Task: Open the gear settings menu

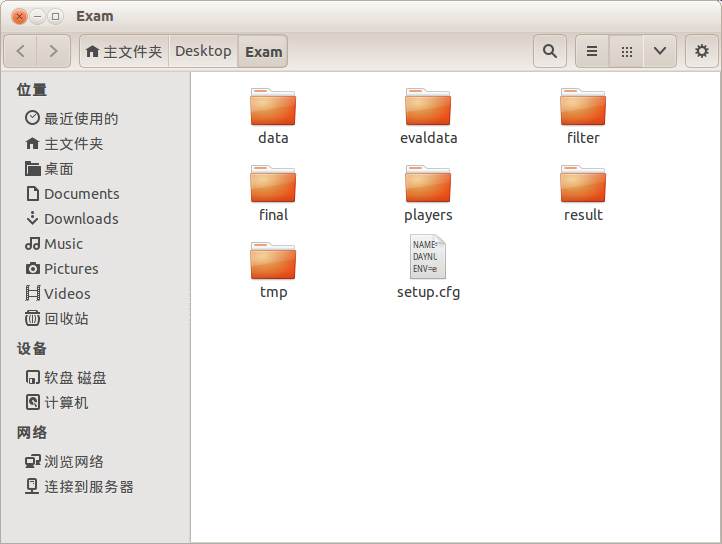Action: coord(701,51)
